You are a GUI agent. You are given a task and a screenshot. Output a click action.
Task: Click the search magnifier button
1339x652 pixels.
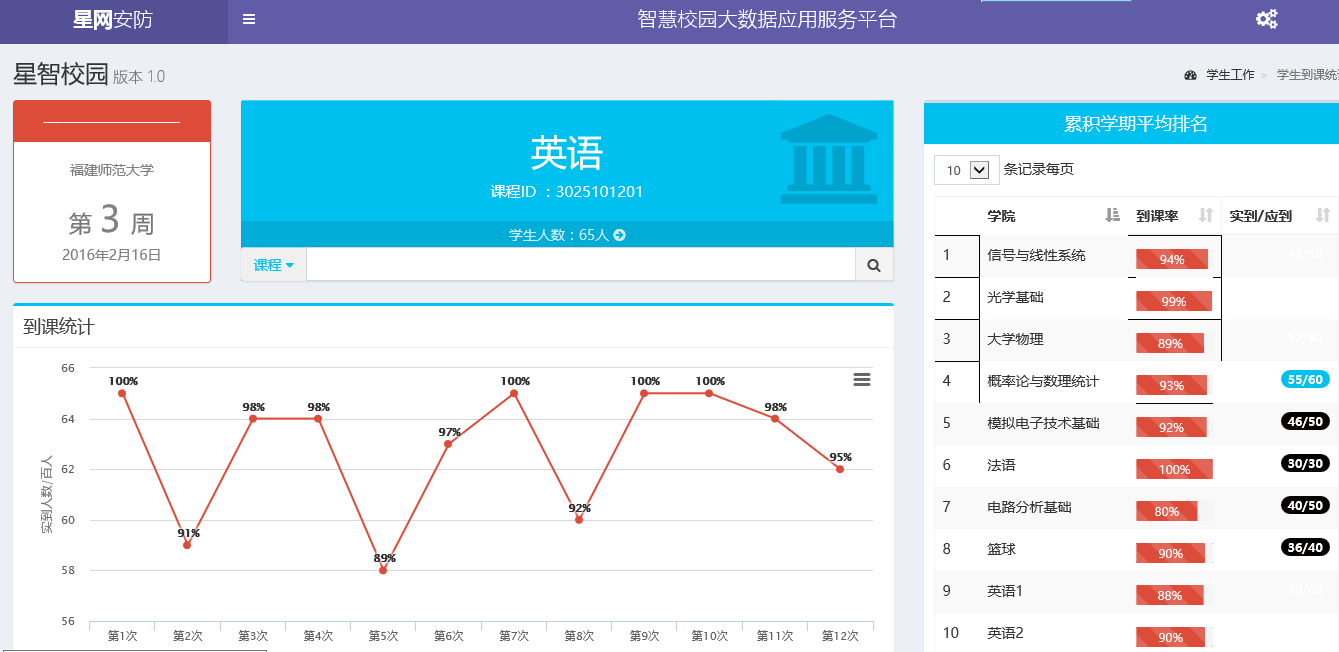pyautogui.click(x=873, y=265)
